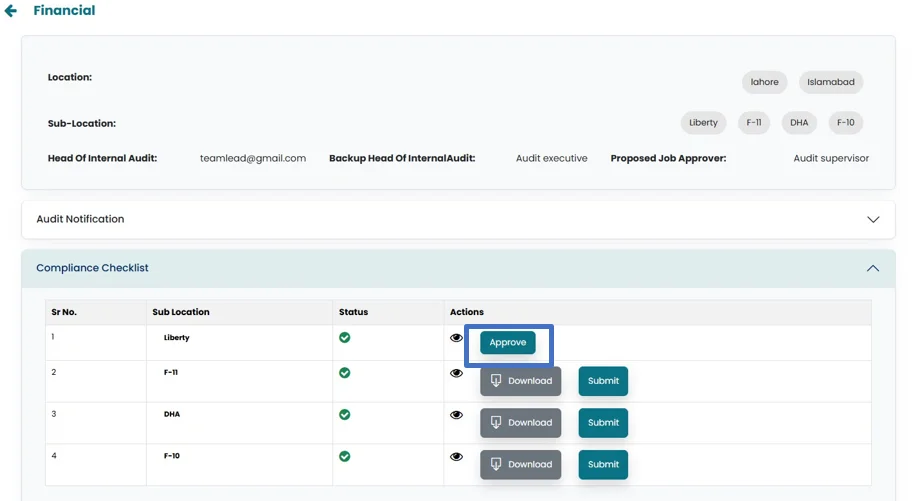This screenshot has height=501, width=912.
Task: Click green status check for DHA
Action: 345,415
